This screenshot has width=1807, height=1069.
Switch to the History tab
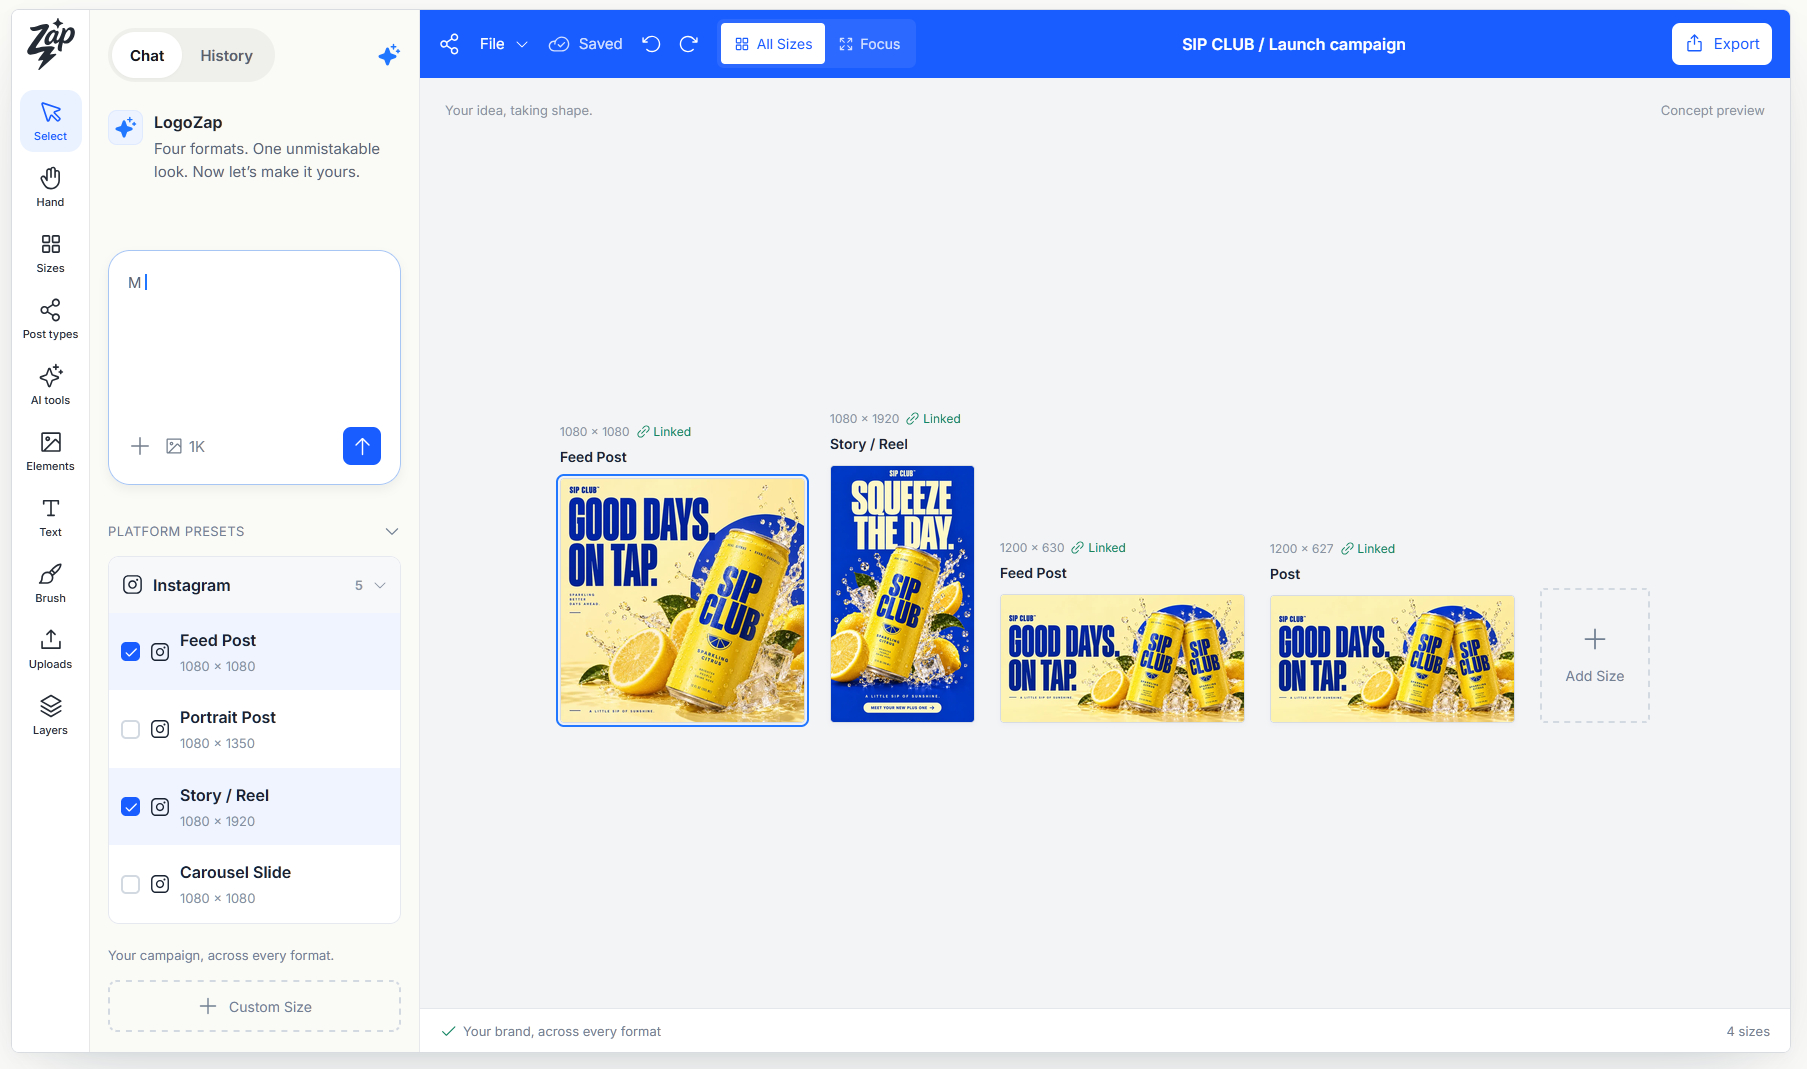tap(226, 55)
